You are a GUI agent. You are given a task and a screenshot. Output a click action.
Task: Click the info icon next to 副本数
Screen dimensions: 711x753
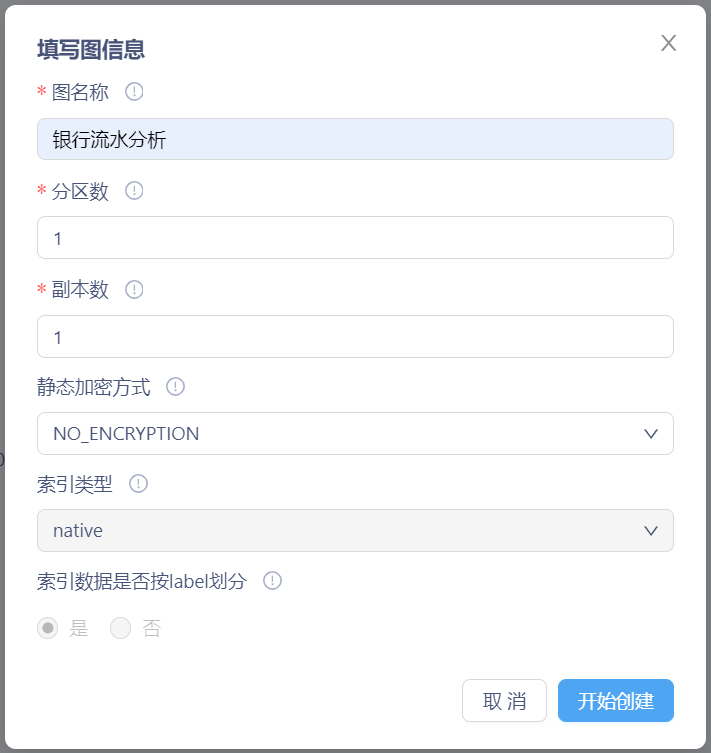click(x=134, y=289)
